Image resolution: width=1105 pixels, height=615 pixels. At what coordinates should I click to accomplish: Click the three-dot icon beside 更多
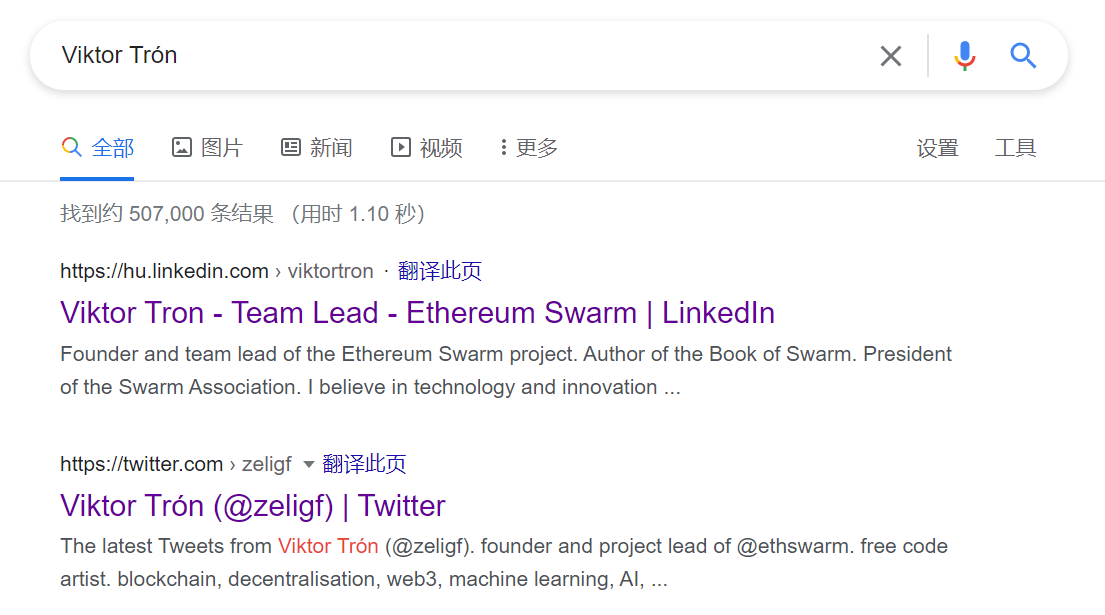click(503, 148)
